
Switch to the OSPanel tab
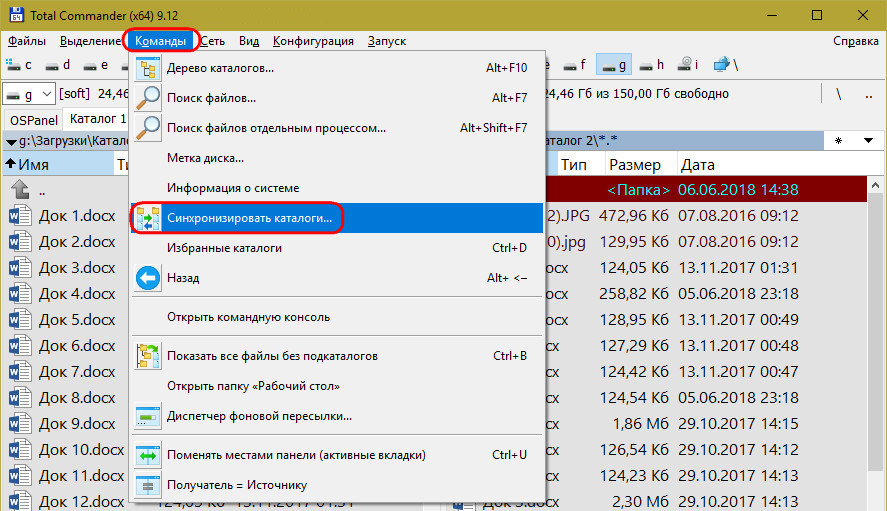[x=34, y=120]
